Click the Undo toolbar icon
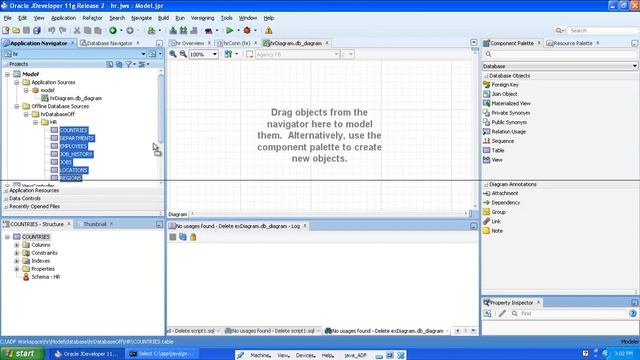 51,31
